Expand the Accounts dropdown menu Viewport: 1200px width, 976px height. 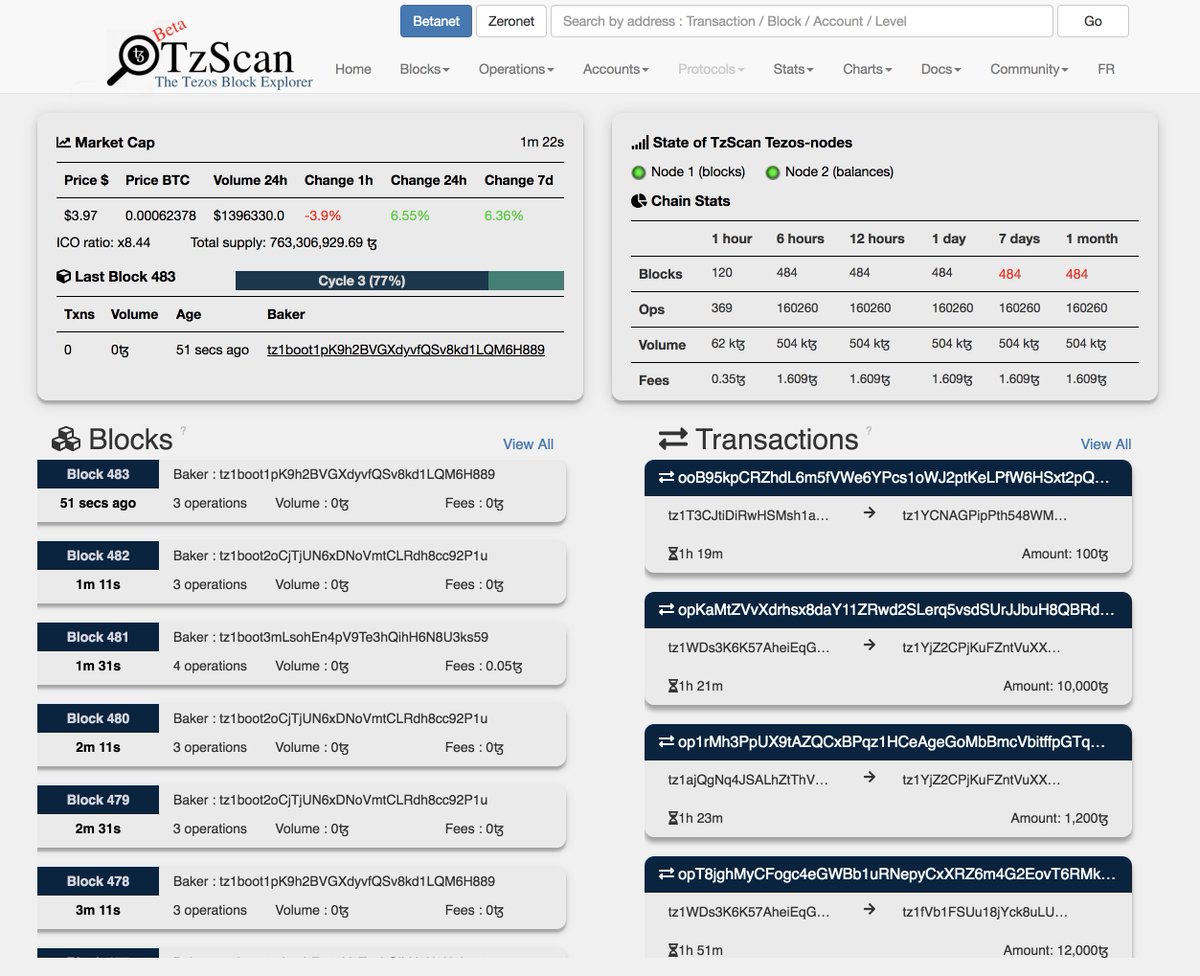616,69
